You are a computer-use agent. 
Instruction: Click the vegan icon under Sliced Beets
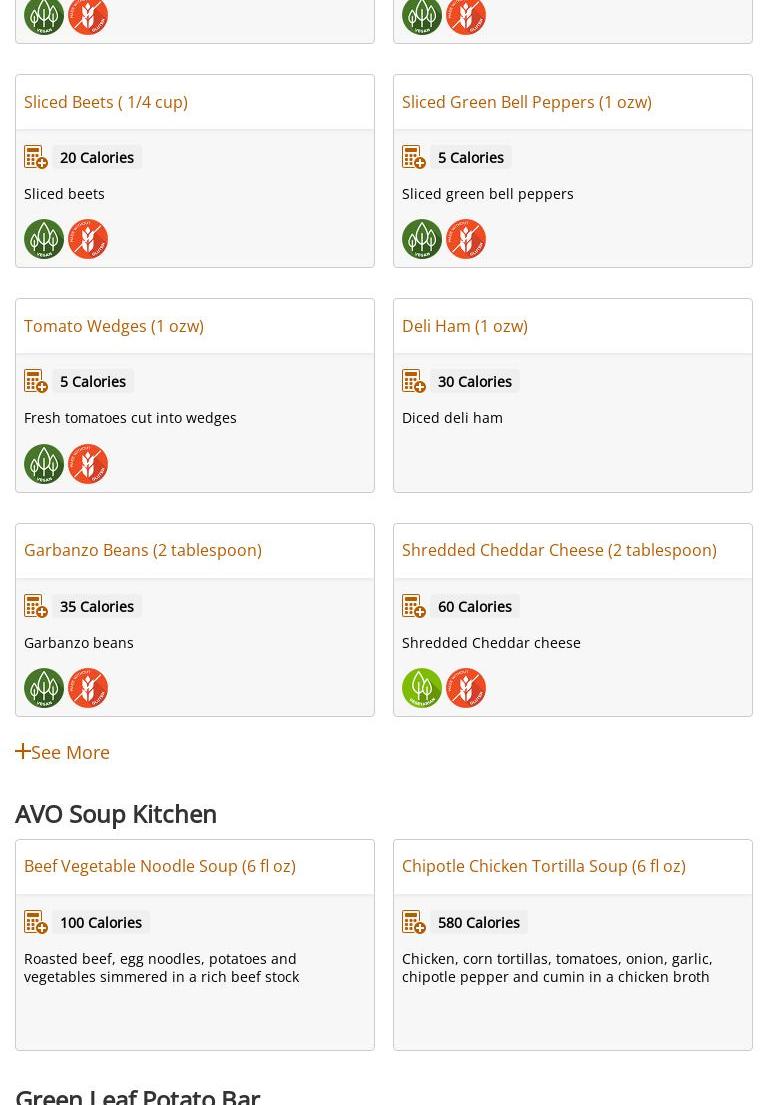point(44,239)
